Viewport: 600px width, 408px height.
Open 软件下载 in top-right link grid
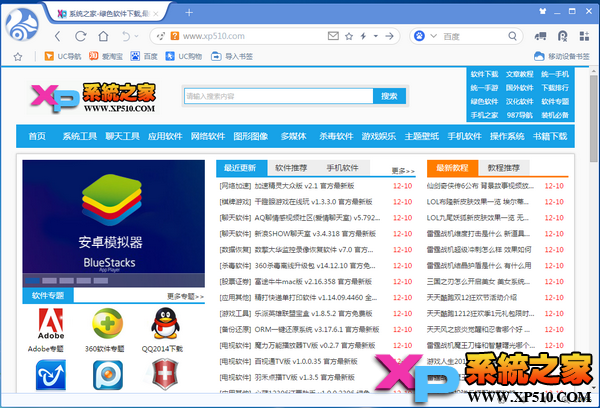pos(484,74)
